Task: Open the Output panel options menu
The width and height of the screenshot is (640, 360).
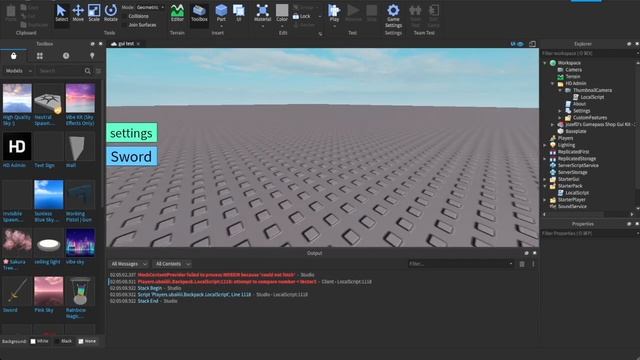Action: click(x=533, y=264)
